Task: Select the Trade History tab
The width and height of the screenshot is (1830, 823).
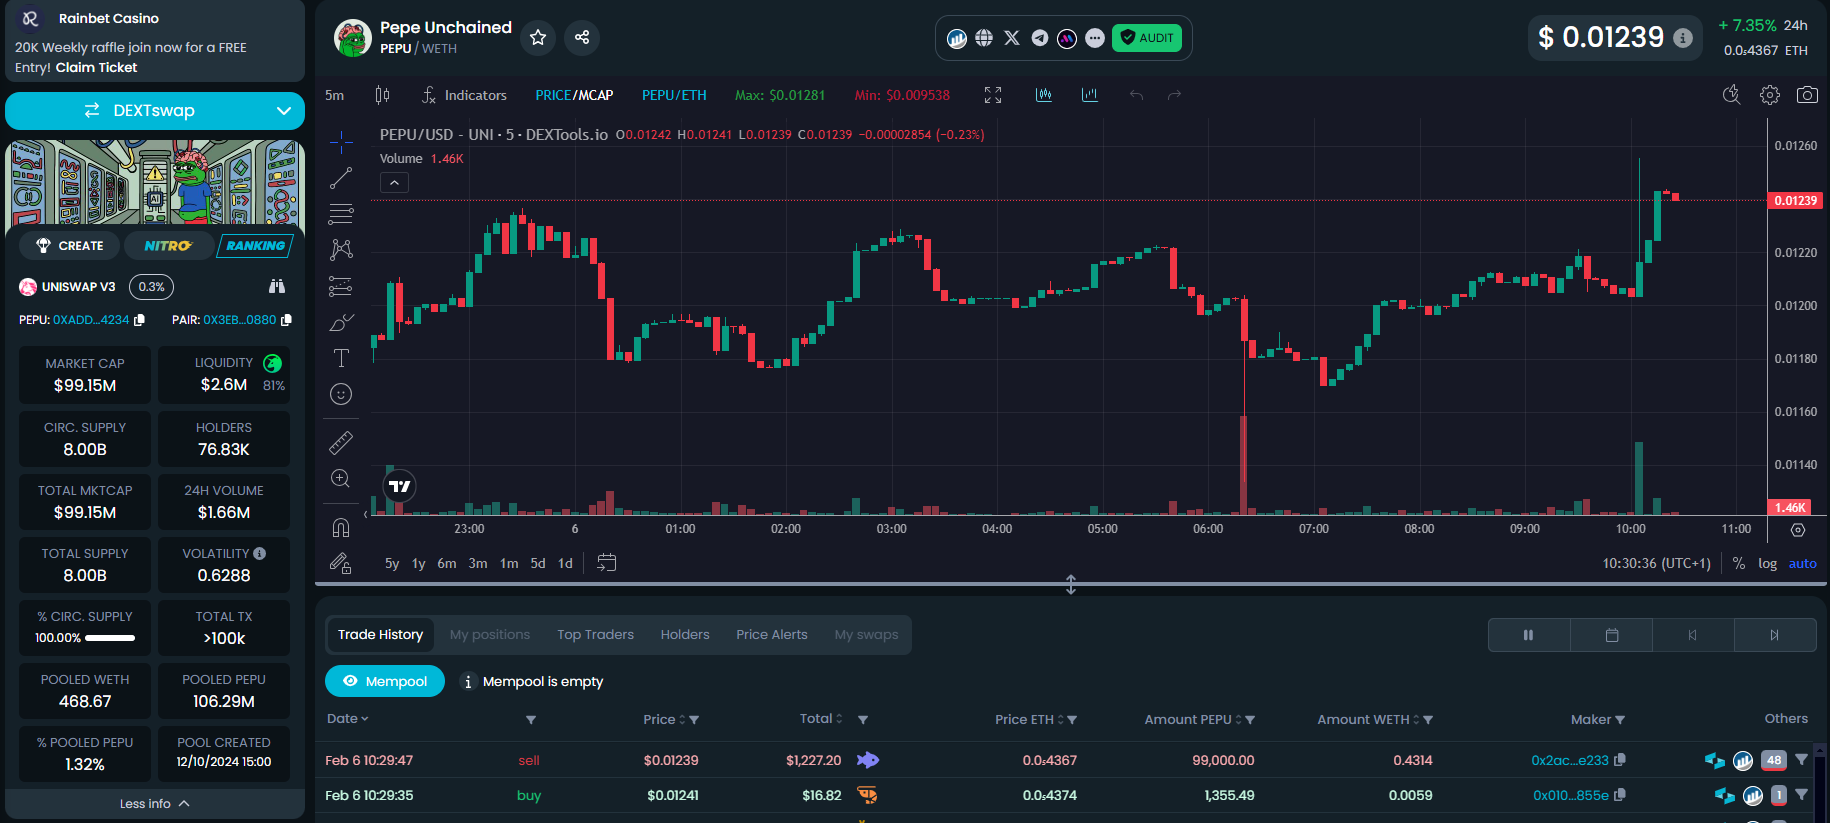Action: tap(381, 635)
